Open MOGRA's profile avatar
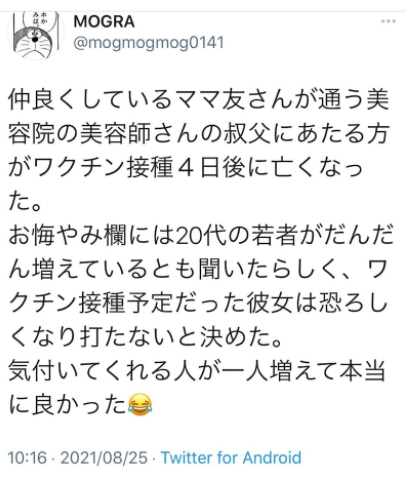 click(x=36, y=35)
